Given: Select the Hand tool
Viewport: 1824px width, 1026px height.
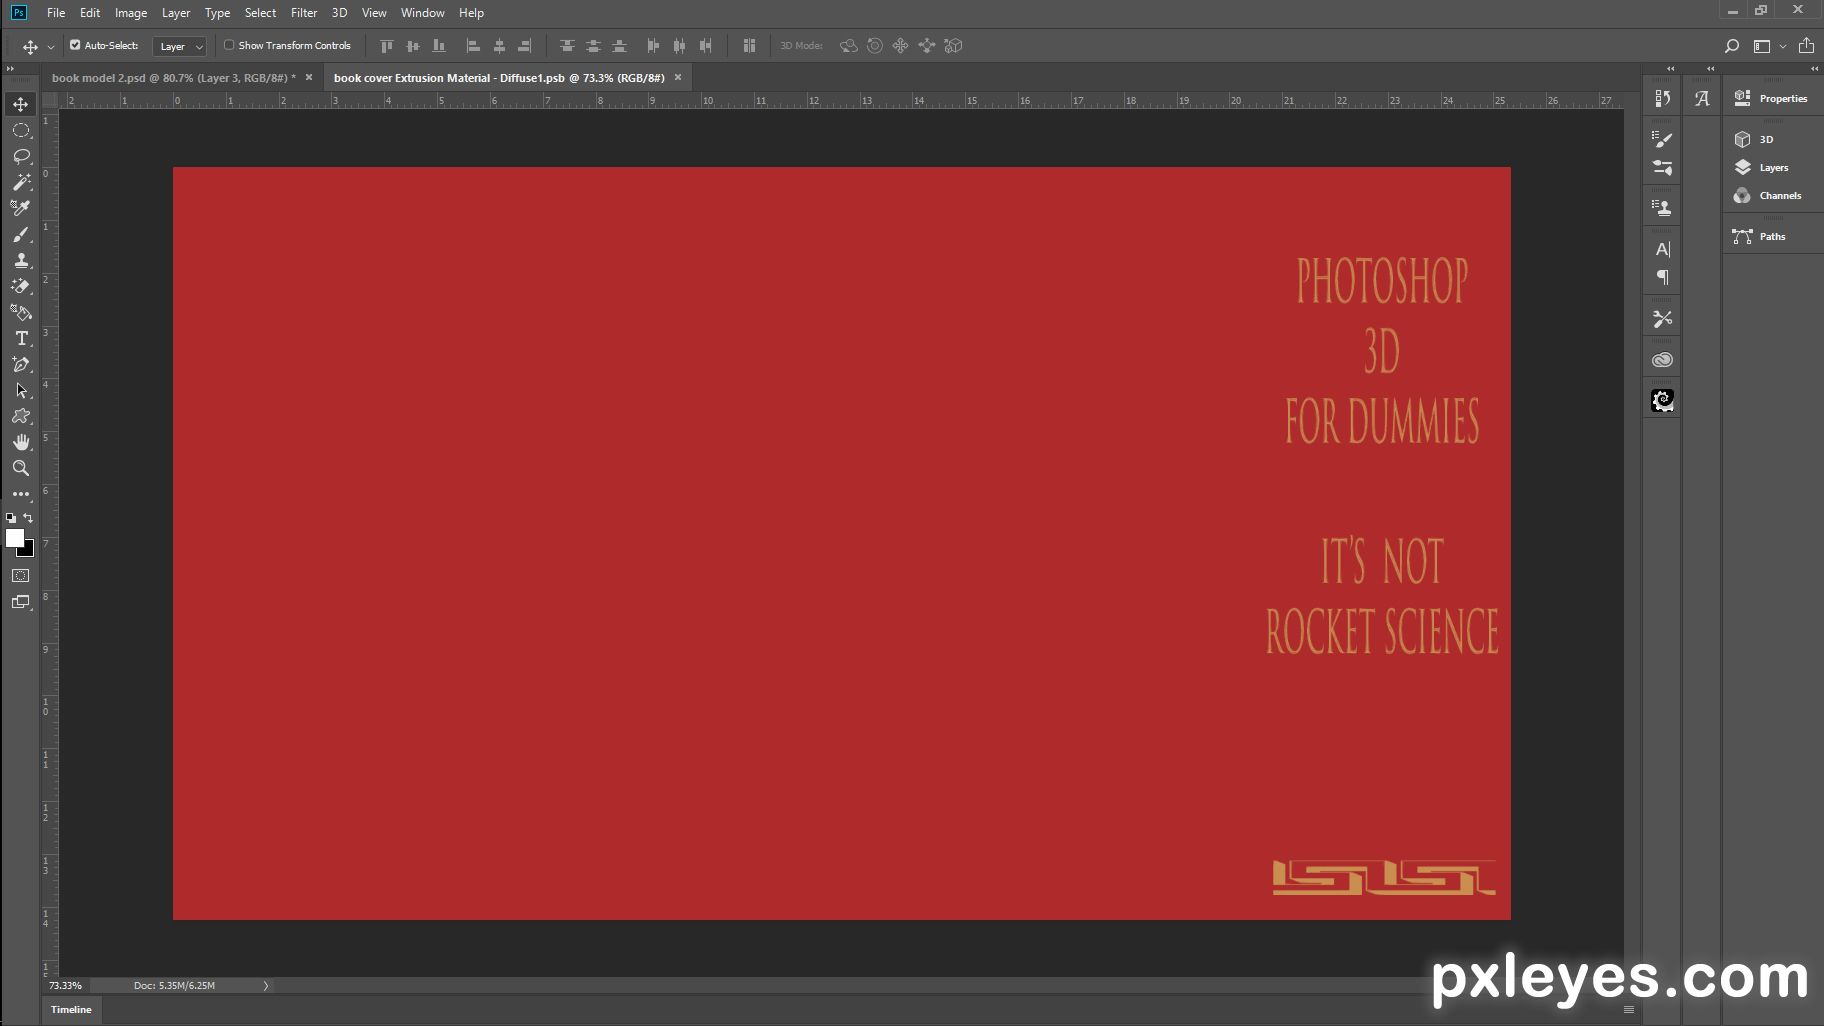Looking at the screenshot, I should (x=21, y=442).
